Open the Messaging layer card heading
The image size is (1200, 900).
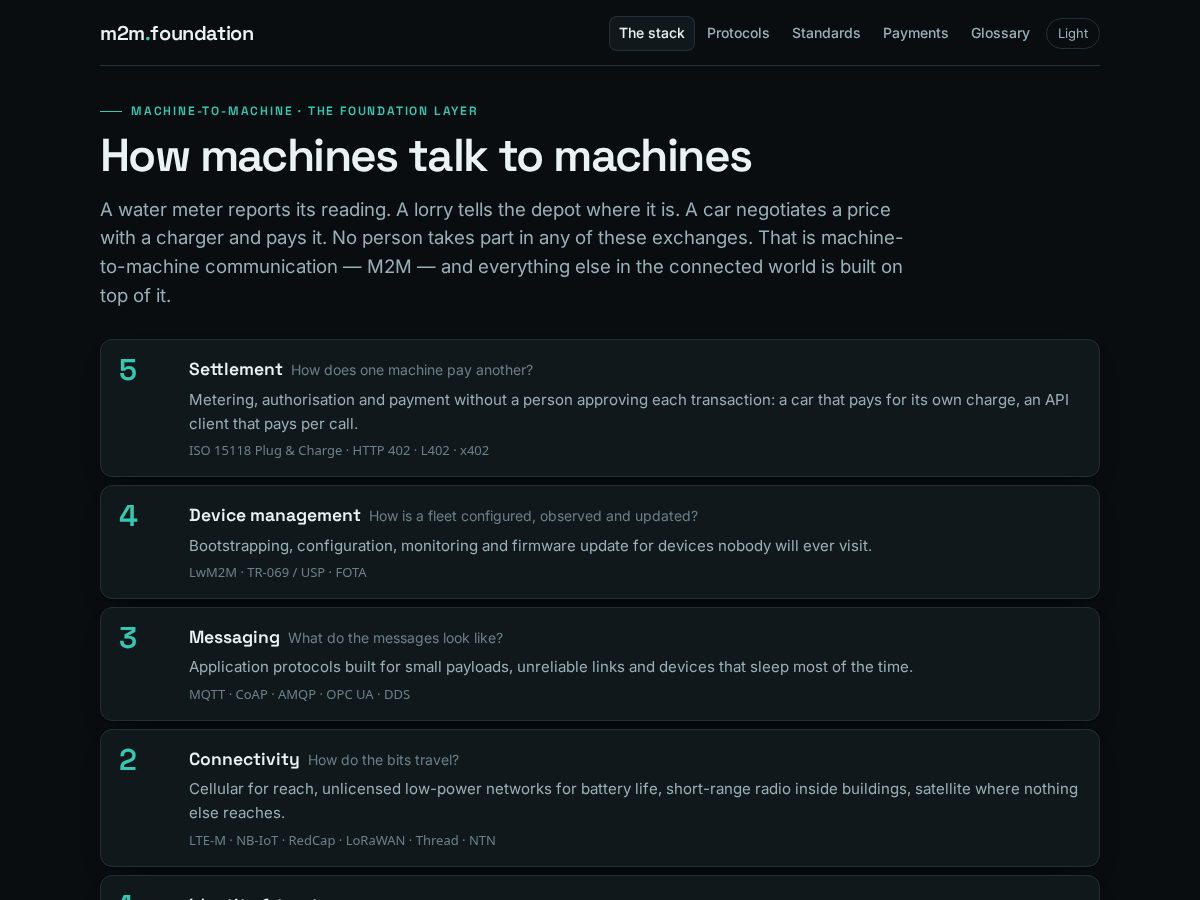point(235,637)
